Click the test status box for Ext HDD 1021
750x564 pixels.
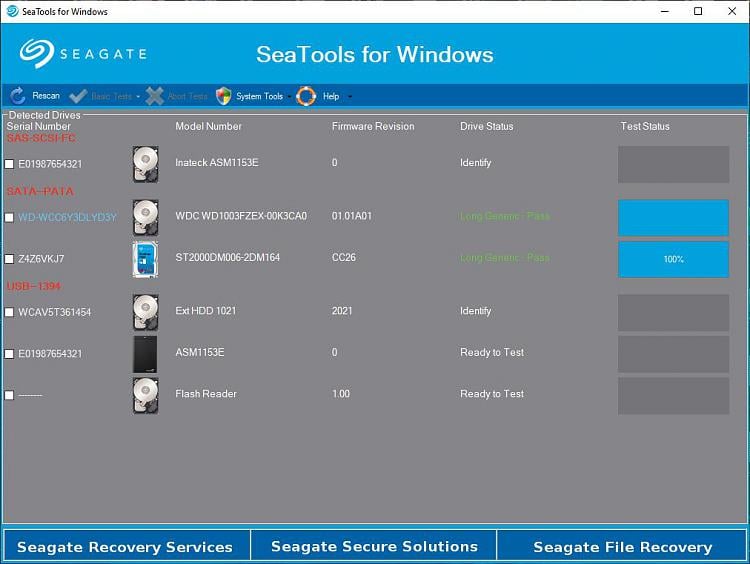point(673,312)
